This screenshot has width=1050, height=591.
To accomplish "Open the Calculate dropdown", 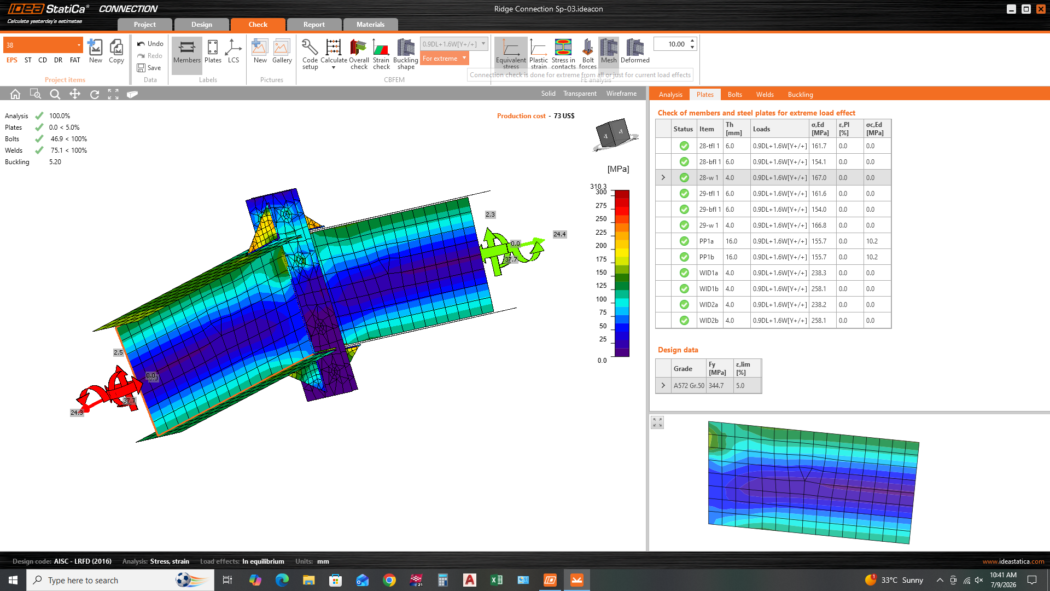I will (333, 54).
